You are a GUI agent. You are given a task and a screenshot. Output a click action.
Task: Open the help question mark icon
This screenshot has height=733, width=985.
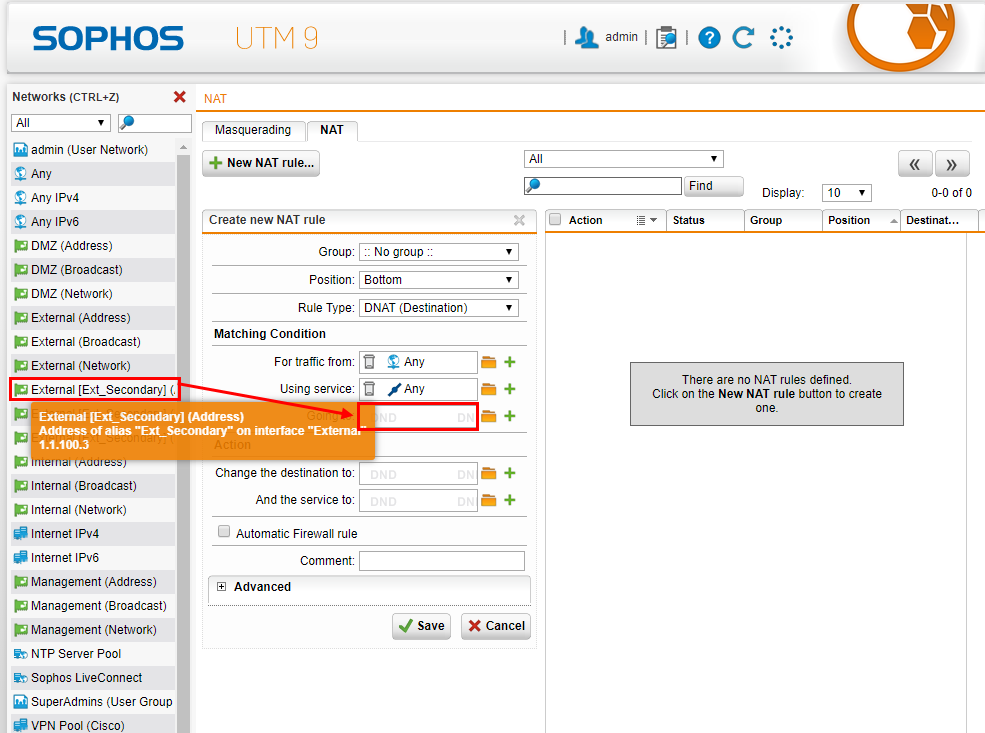[x=709, y=38]
